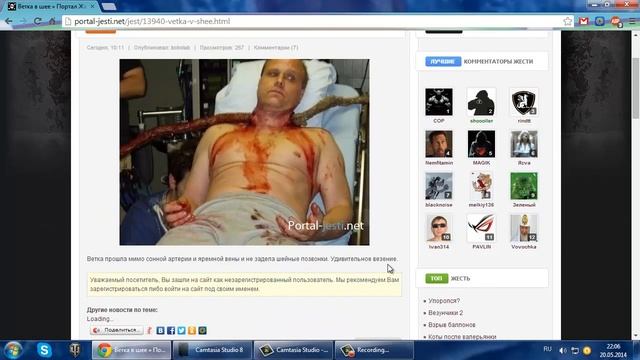Share the post on VKontakte

coord(160,330)
